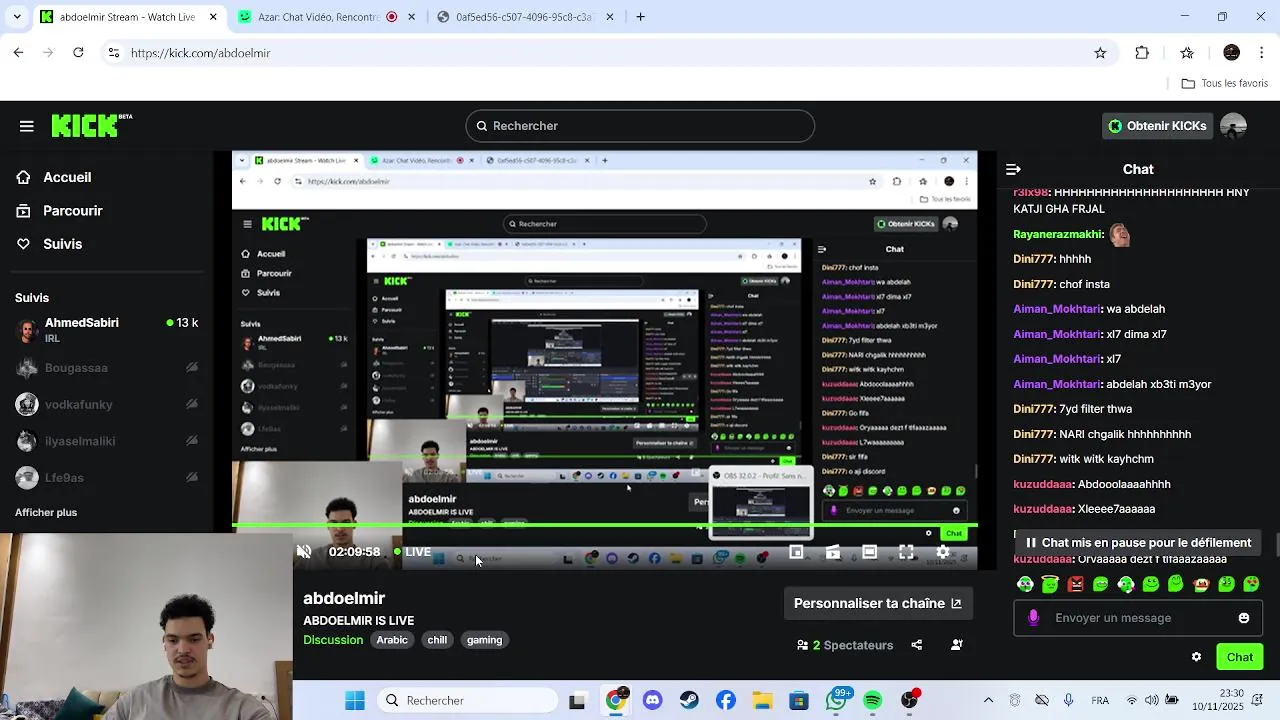Screen dimensions: 1280x720
Task: View site information icon in address bar
Action: click(x=114, y=53)
